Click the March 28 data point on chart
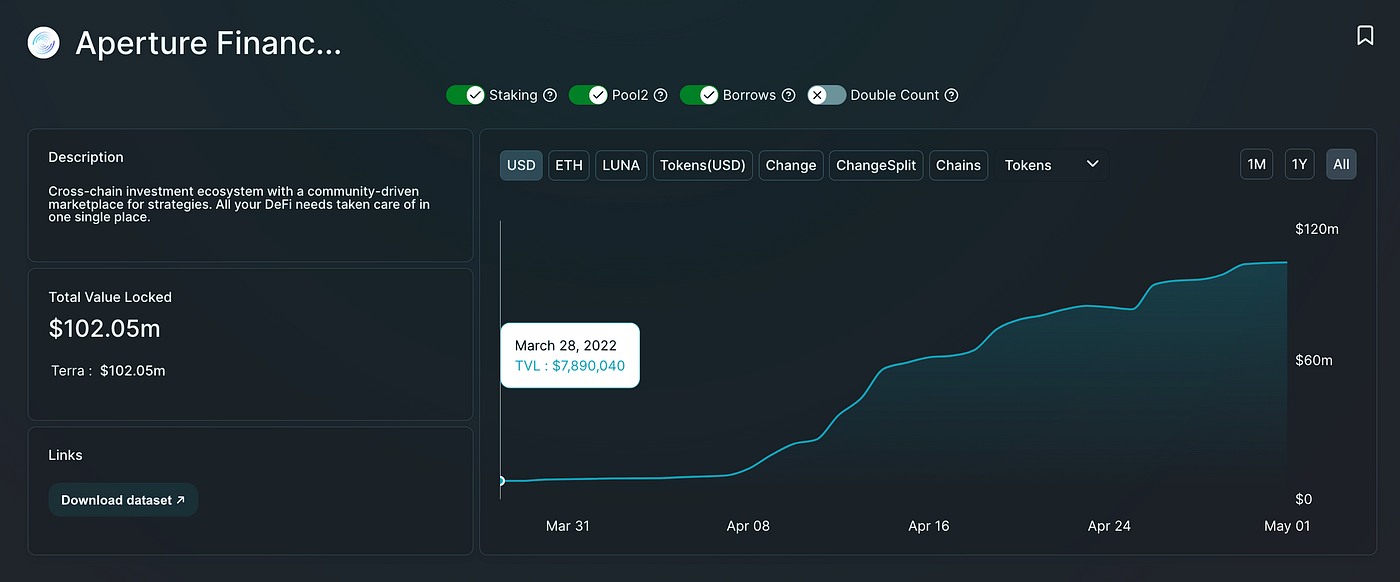The height and width of the screenshot is (582, 1400). tap(501, 481)
